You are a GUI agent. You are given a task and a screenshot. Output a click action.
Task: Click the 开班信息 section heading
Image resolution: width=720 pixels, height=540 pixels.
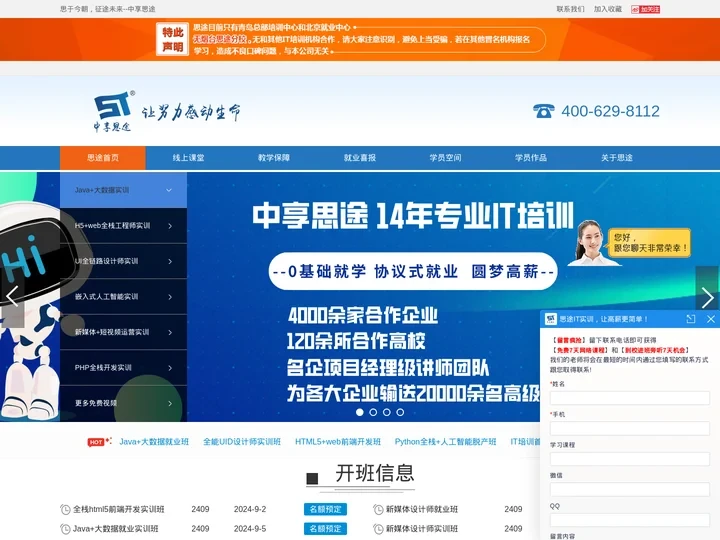374,473
